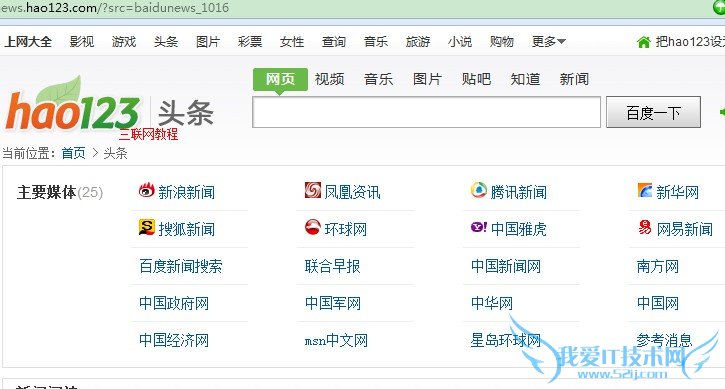Open the 搜狐新闻 link
This screenshot has height=389, width=725.
(186, 229)
